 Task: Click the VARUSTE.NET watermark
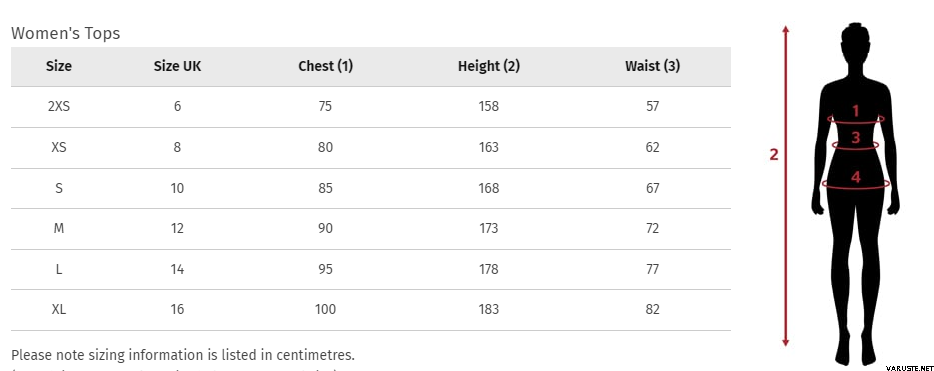pyautogui.click(x=909, y=369)
